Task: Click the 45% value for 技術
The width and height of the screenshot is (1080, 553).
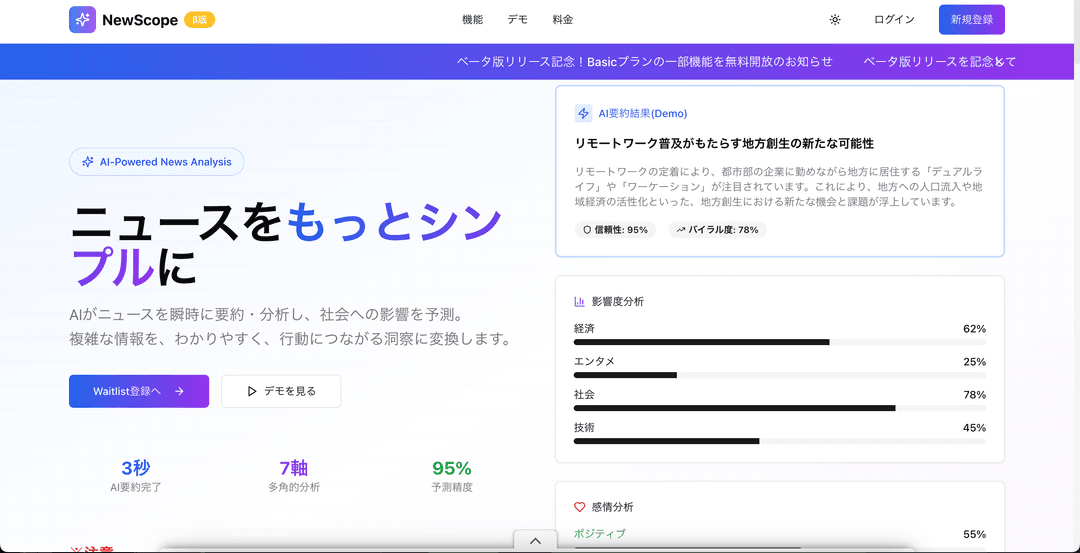Action: click(x=975, y=428)
